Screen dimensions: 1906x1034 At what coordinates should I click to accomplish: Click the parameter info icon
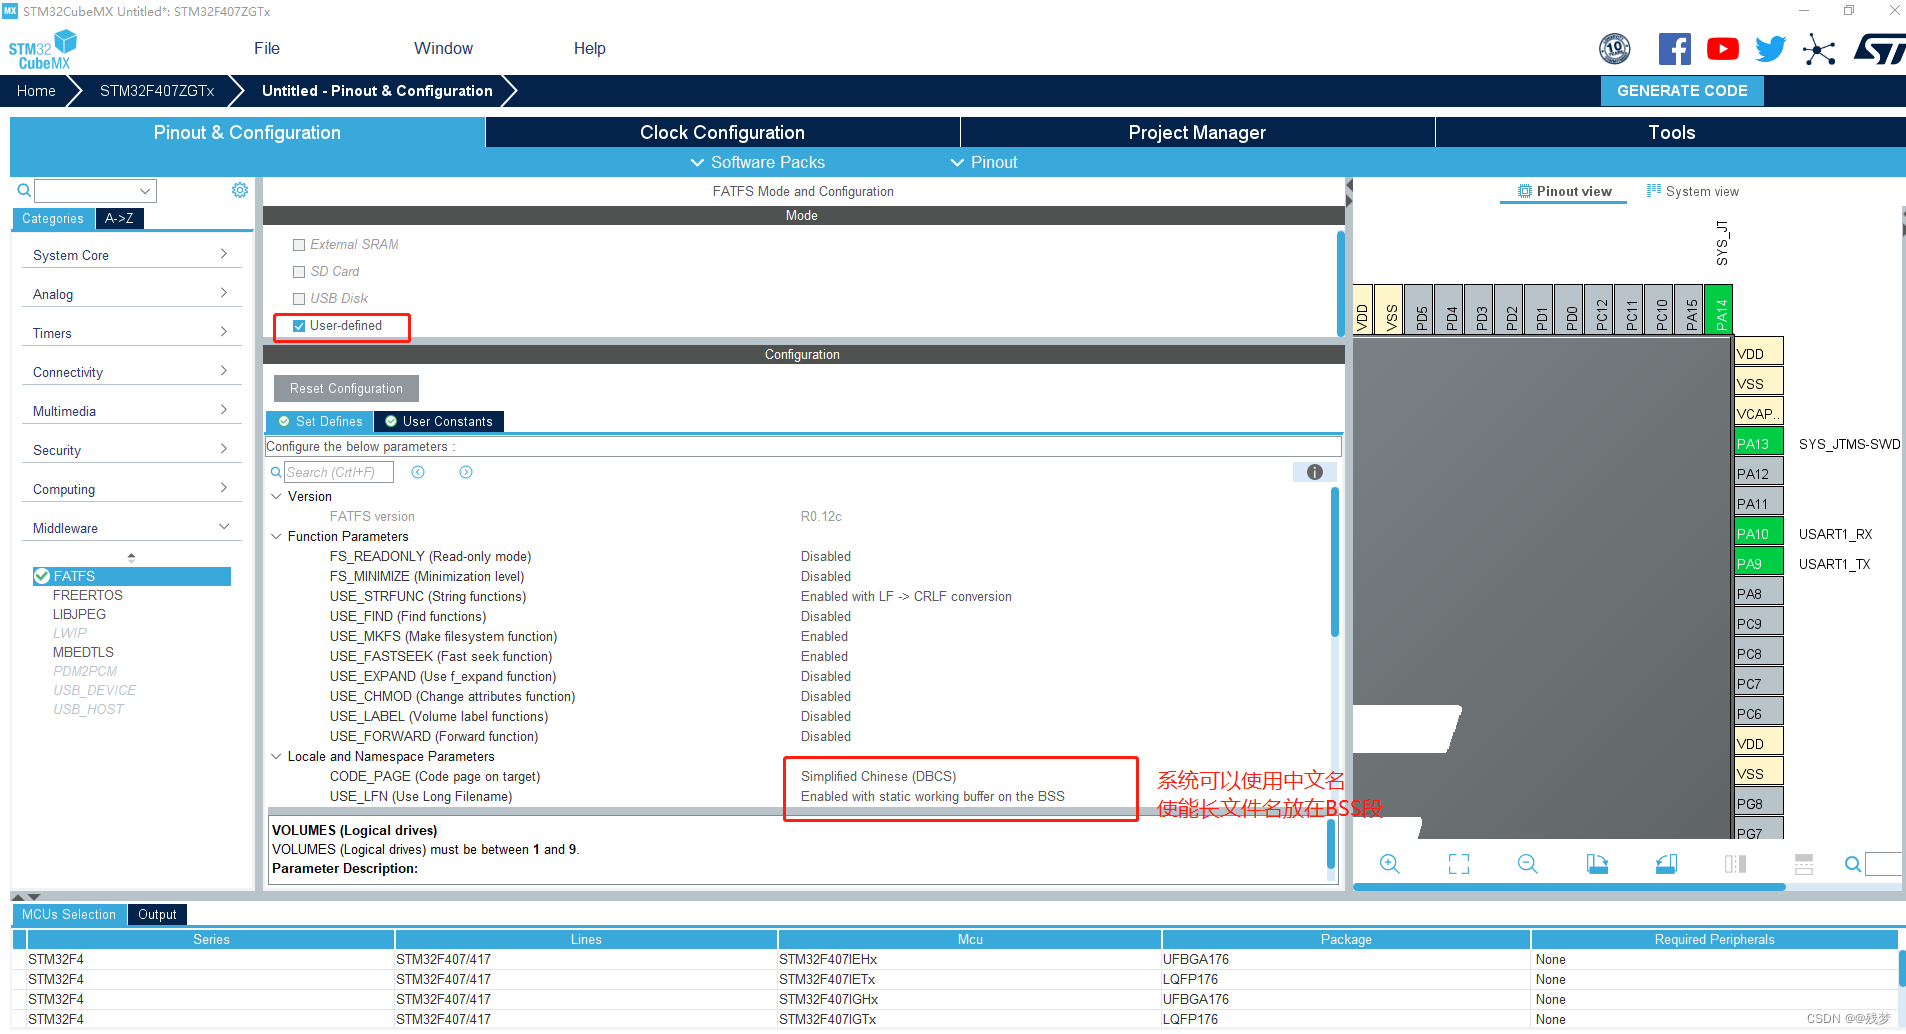pyautogui.click(x=1315, y=472)
